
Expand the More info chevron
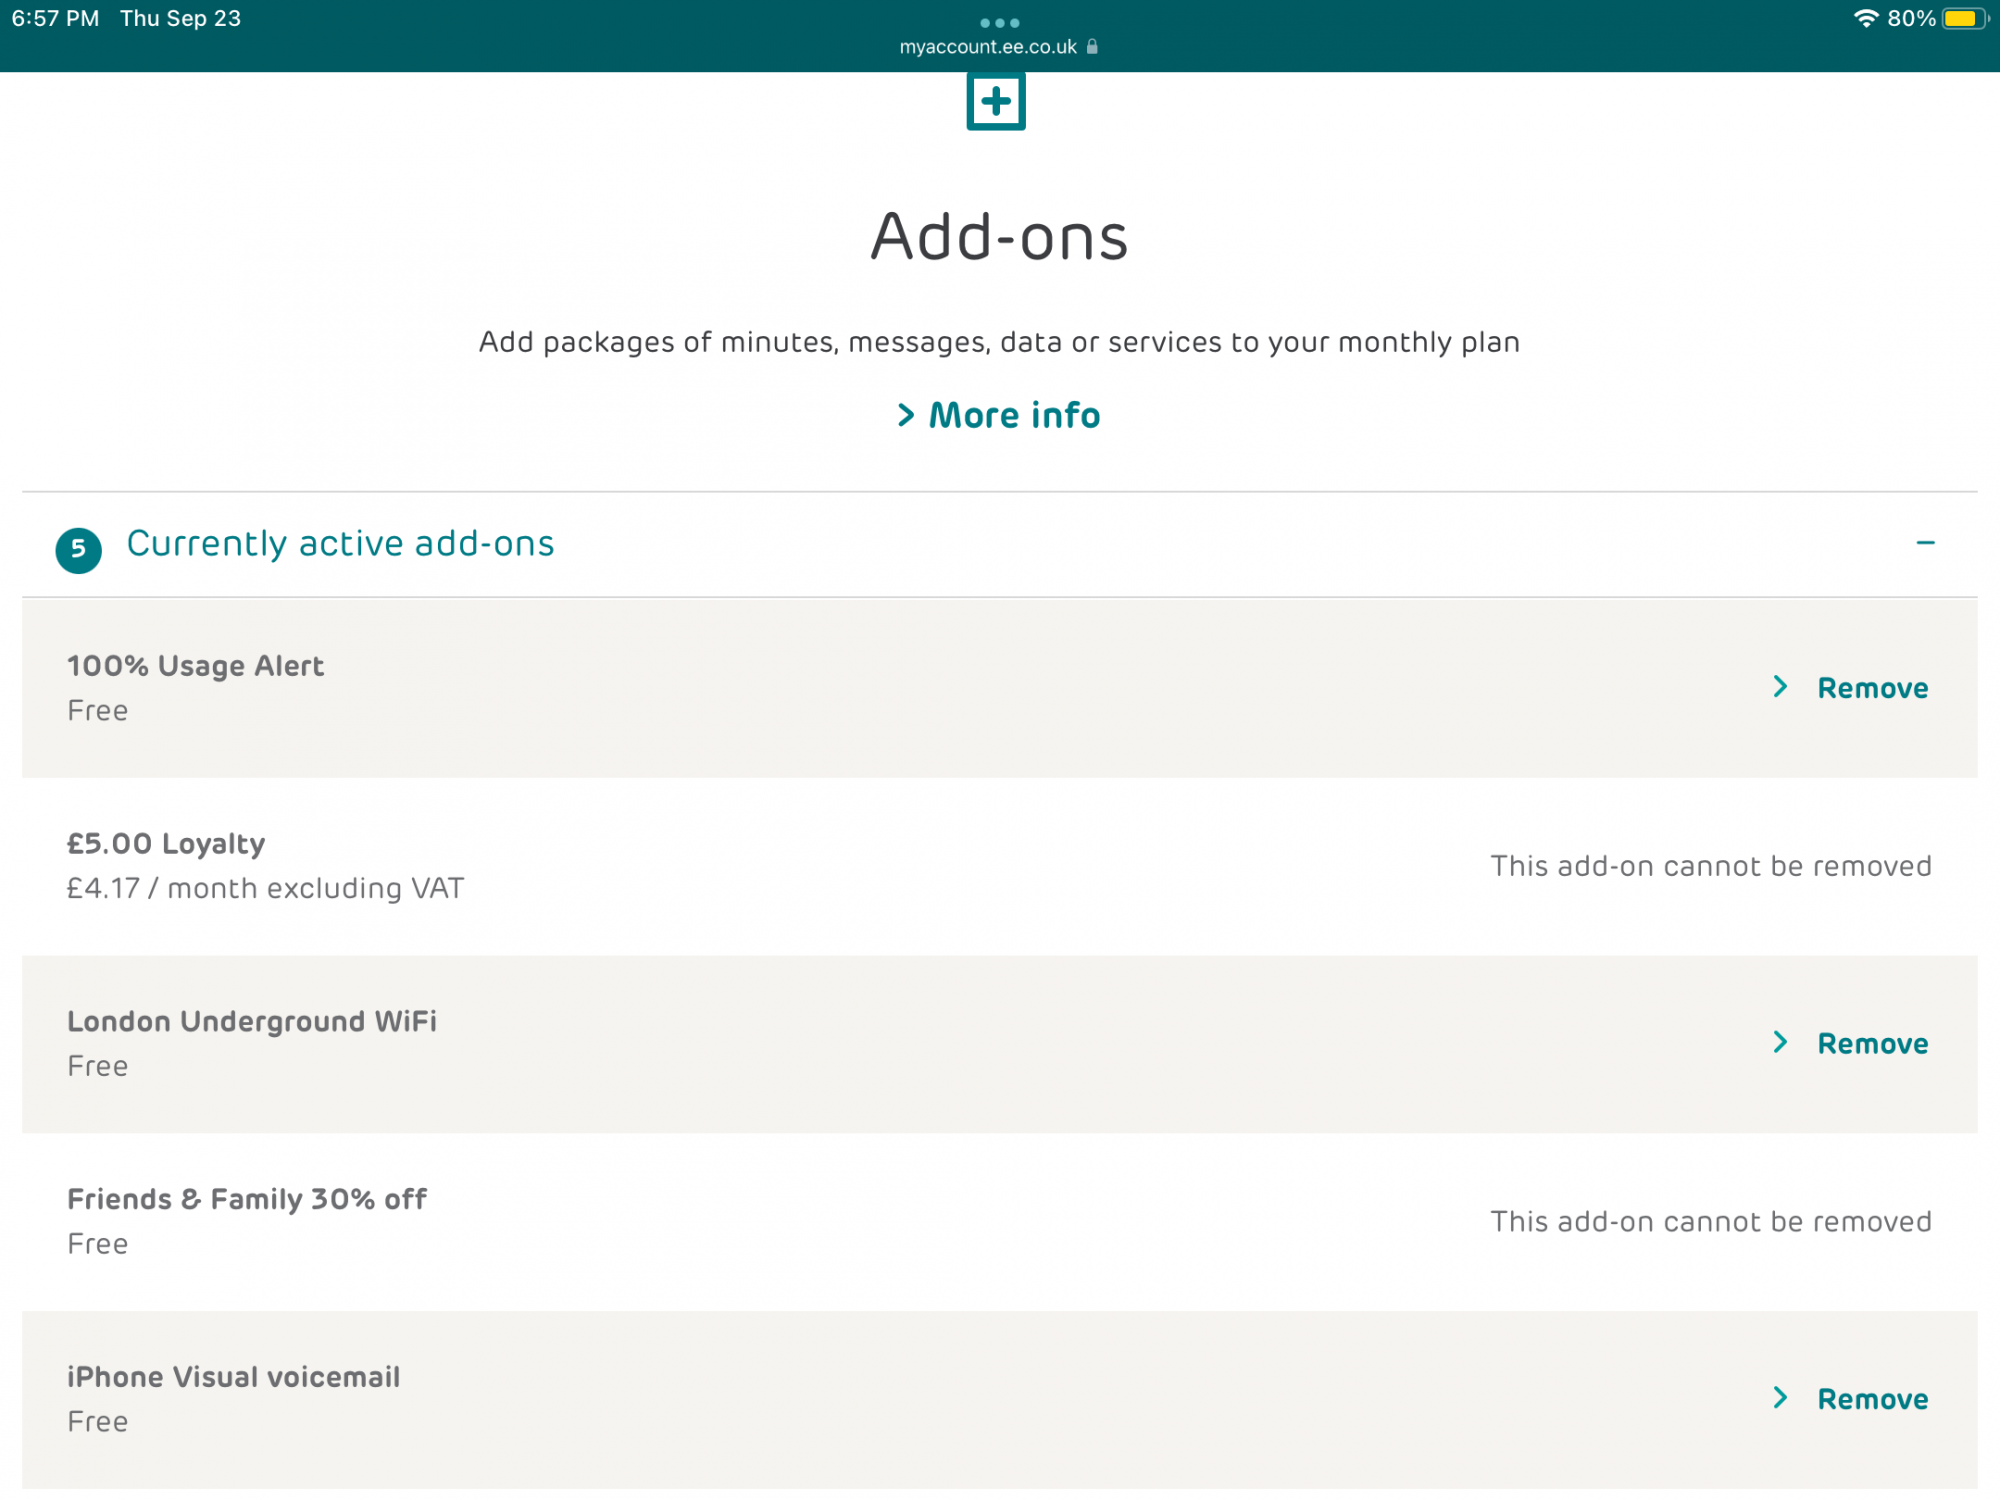[x=906, y=415]
